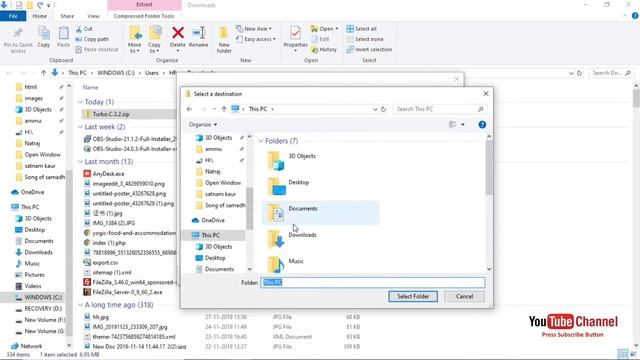This screenshot has height=360, width=640.
Task: Click OneDrive in dialog tree
Action: tap(209, 220)
